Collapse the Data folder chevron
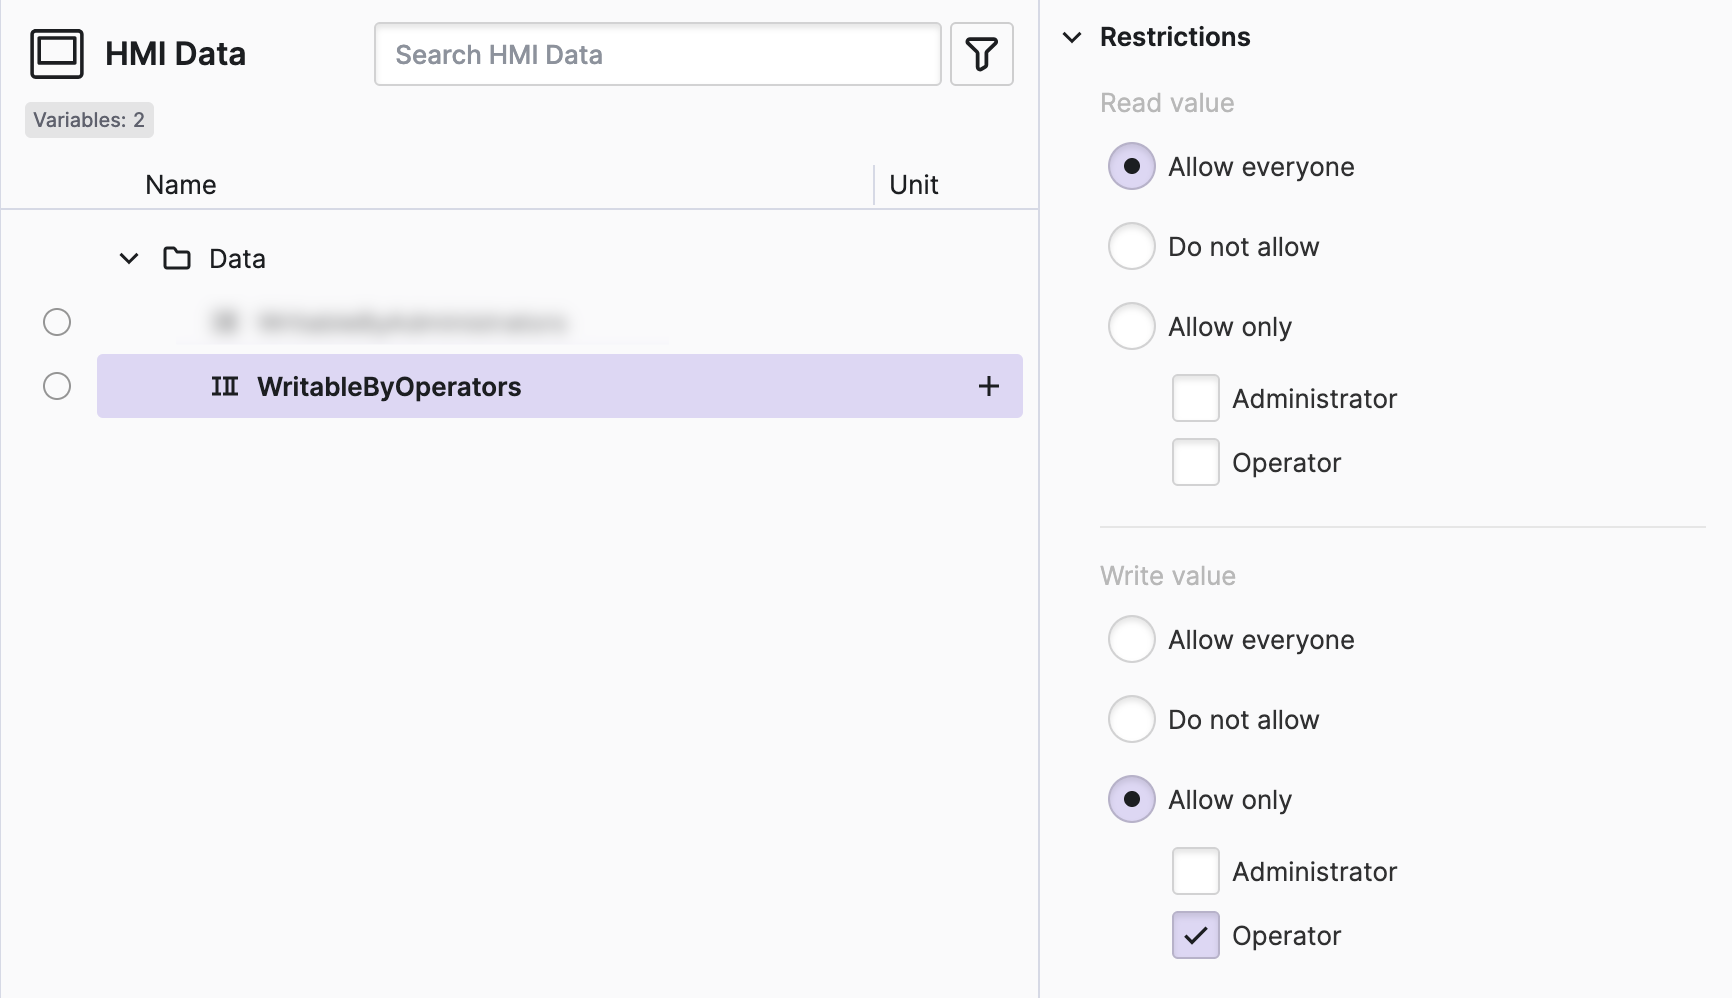 129,259
